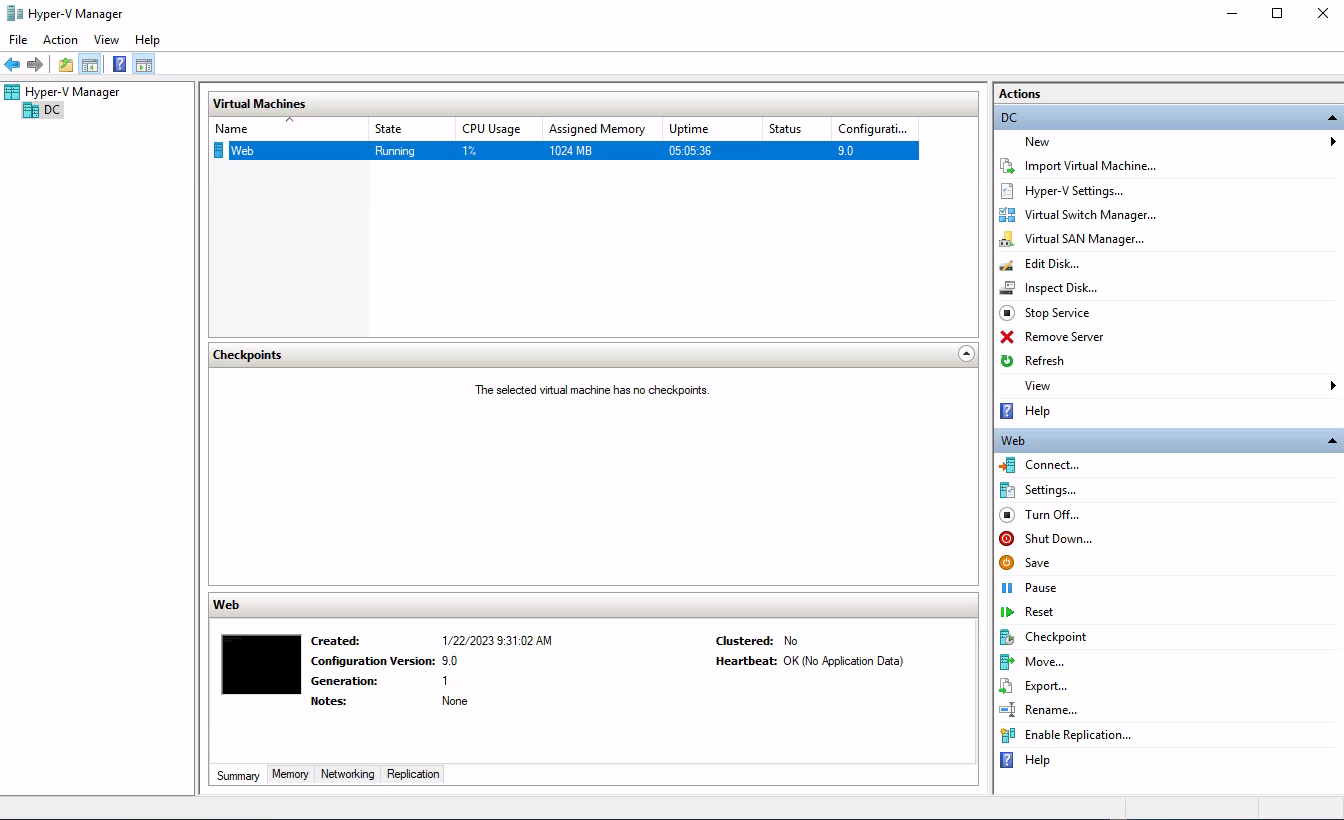
Task: Click the Hyper-V Manager title bar icon
Action: [x=14, y=14]
